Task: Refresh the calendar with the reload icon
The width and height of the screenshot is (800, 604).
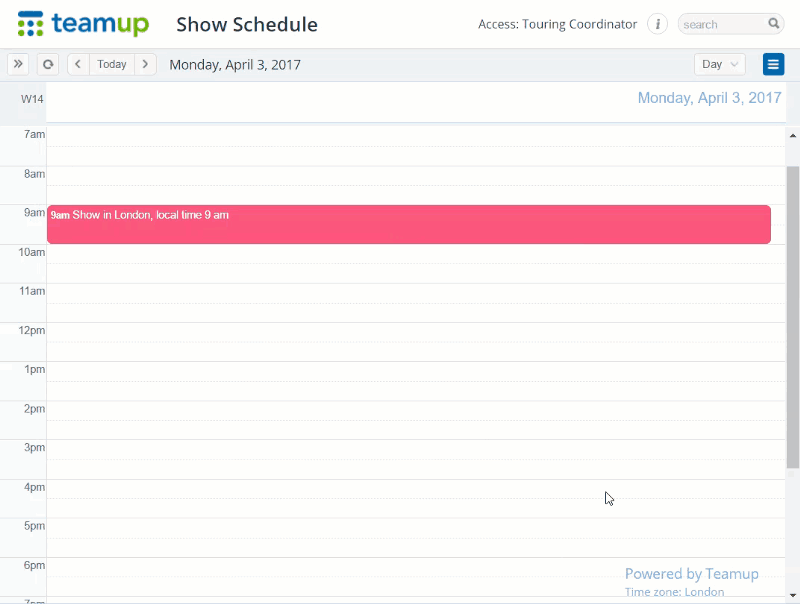Action: tap(48, 64)
